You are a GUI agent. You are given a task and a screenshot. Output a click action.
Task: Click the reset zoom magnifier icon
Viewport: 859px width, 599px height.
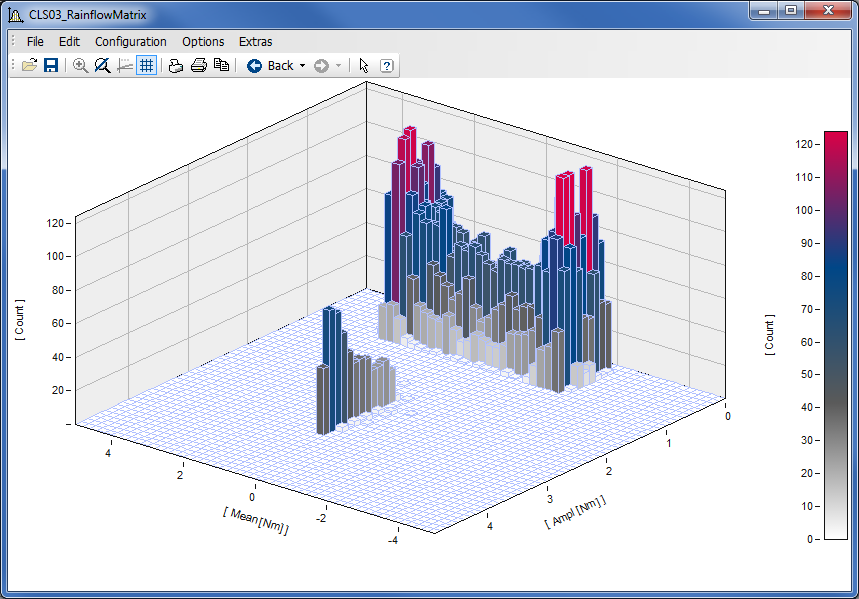[x=102, y=66]
